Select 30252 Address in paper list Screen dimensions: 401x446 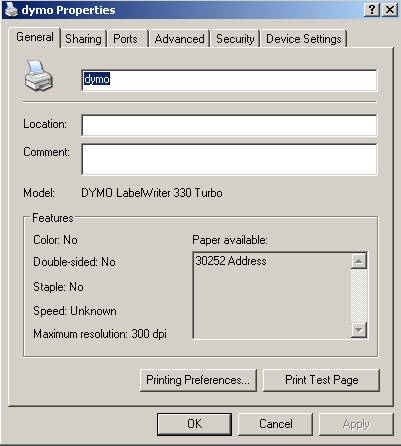point(231,261)
